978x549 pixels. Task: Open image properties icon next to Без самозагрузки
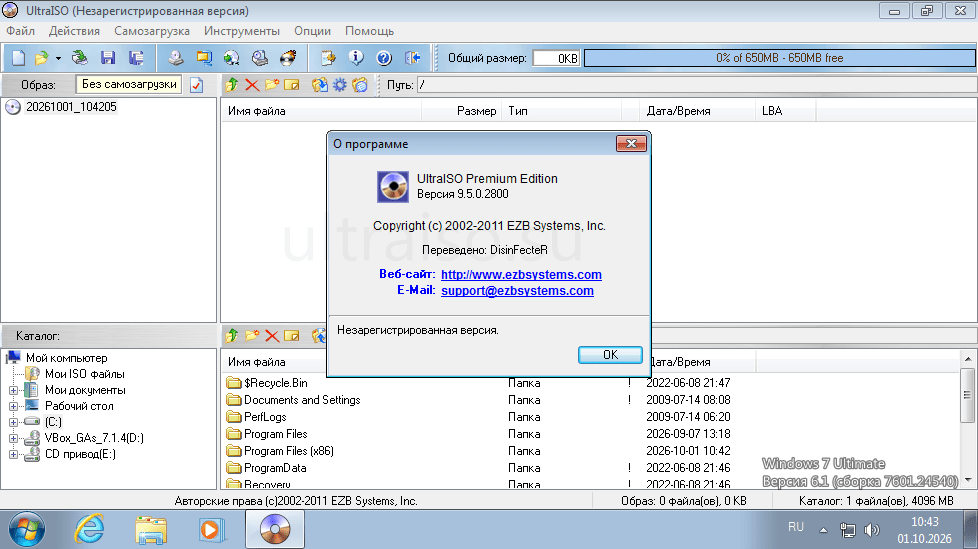point(196,85)
